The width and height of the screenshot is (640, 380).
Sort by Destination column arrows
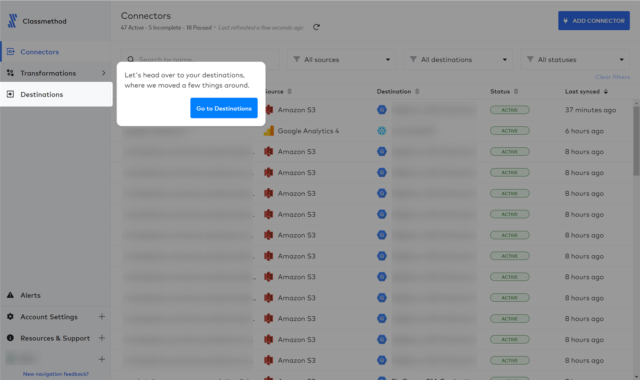[417, 91]
